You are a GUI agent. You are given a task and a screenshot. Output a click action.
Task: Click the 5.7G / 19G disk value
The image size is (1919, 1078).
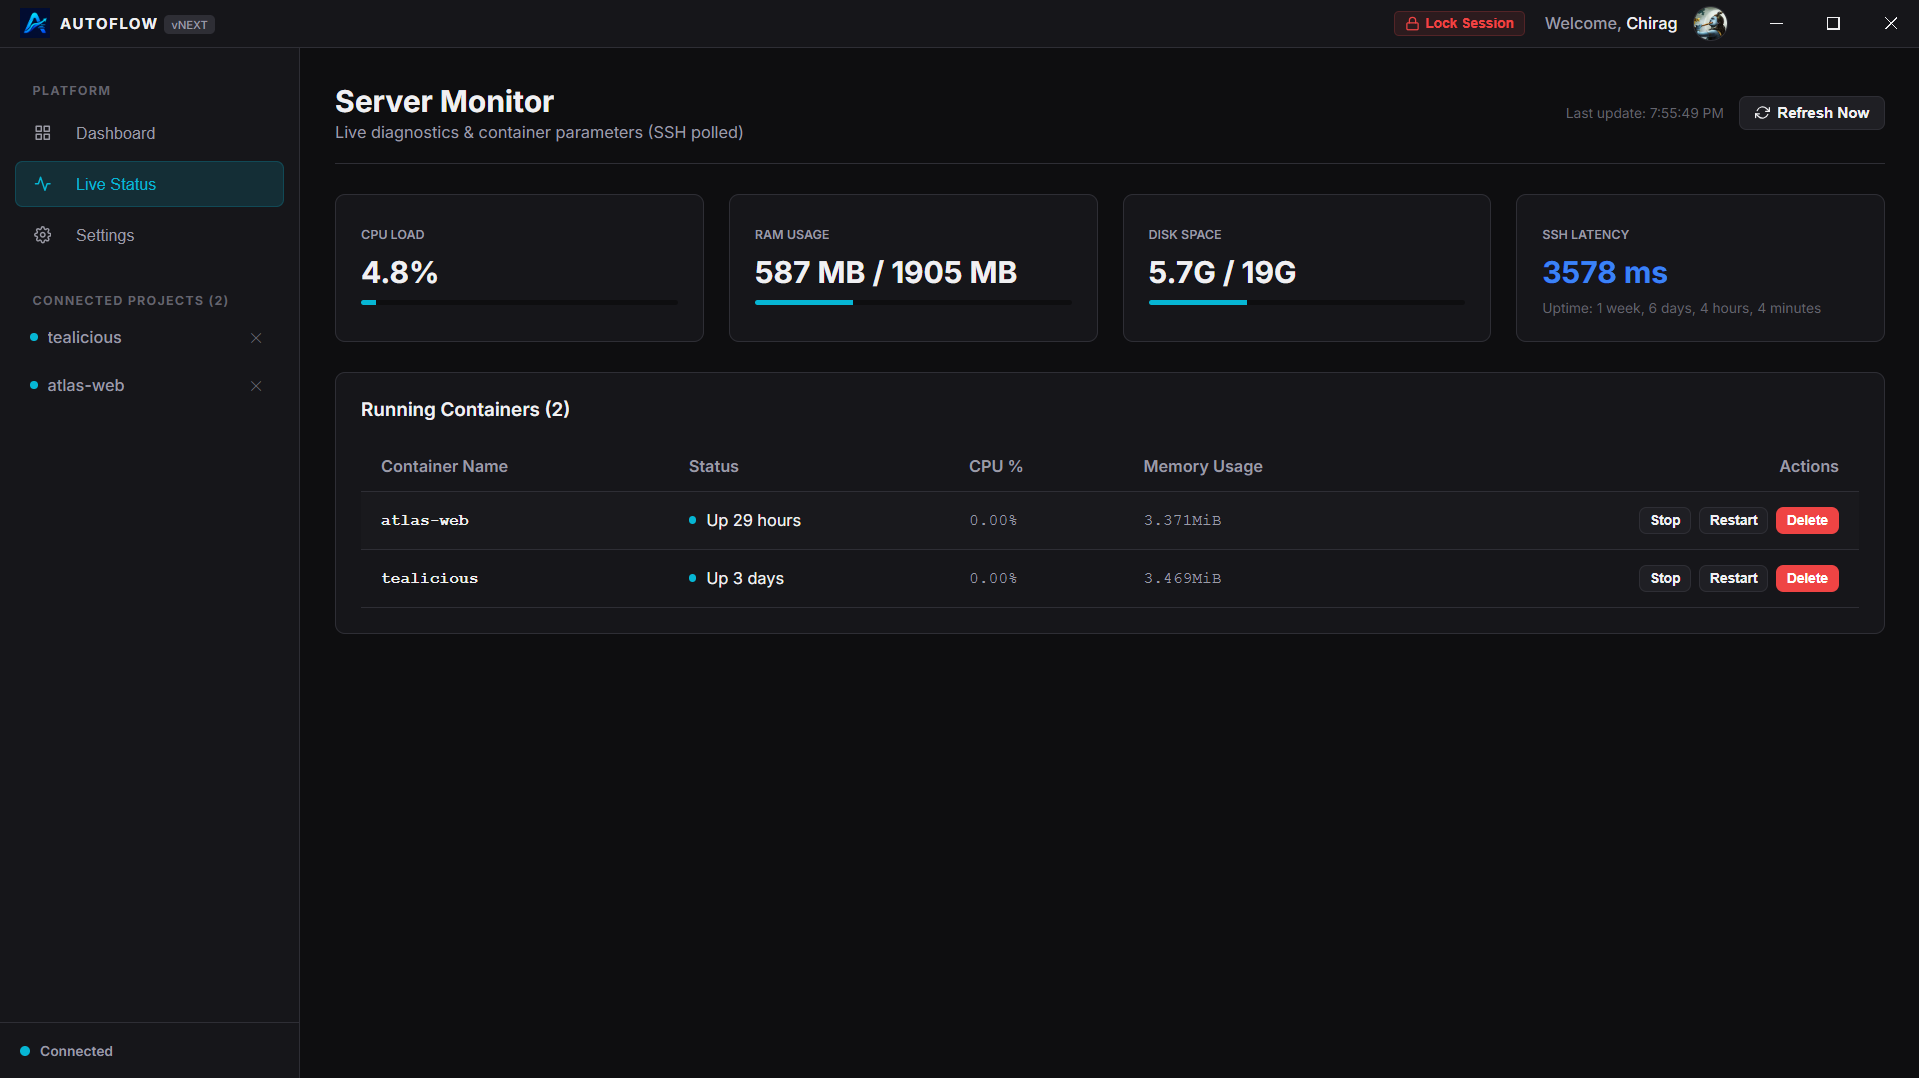pos(1222,272)
